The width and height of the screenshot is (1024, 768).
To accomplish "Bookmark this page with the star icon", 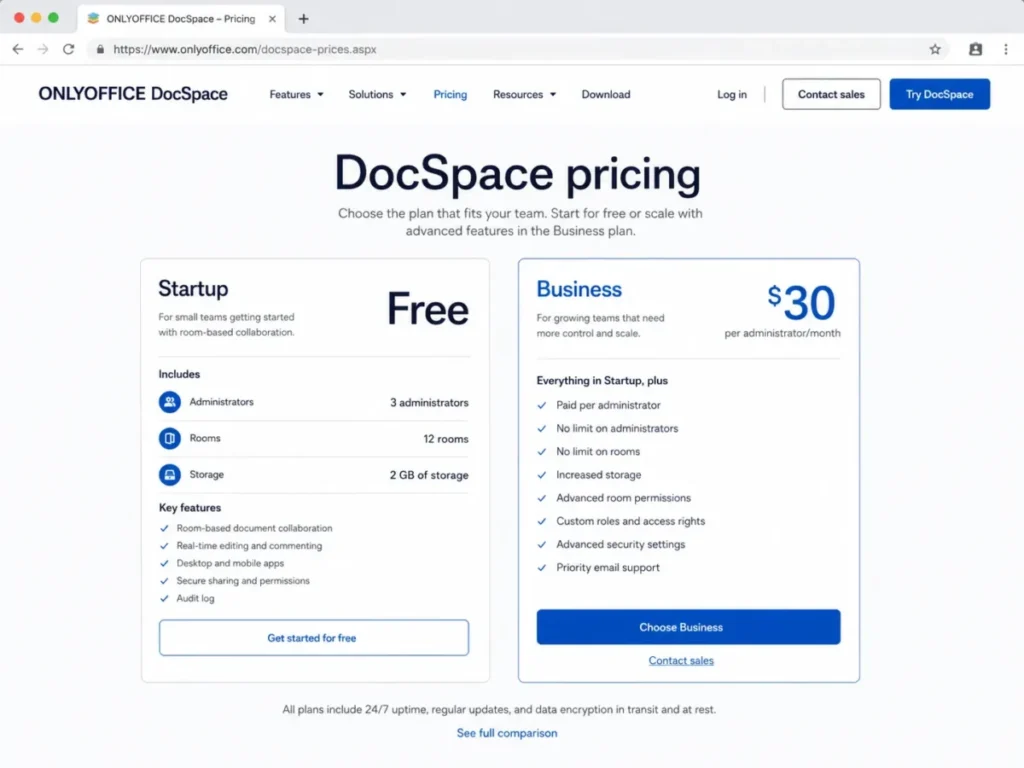I will tap(935, 49).
